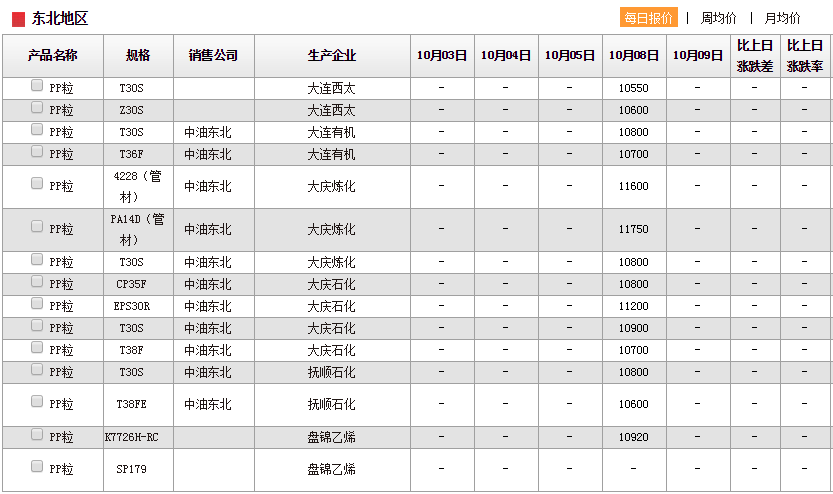Screen dimensions: 833x494
Task: Tick the PA14D（管材）row checkbox
Action: click(x=37, y=226)
